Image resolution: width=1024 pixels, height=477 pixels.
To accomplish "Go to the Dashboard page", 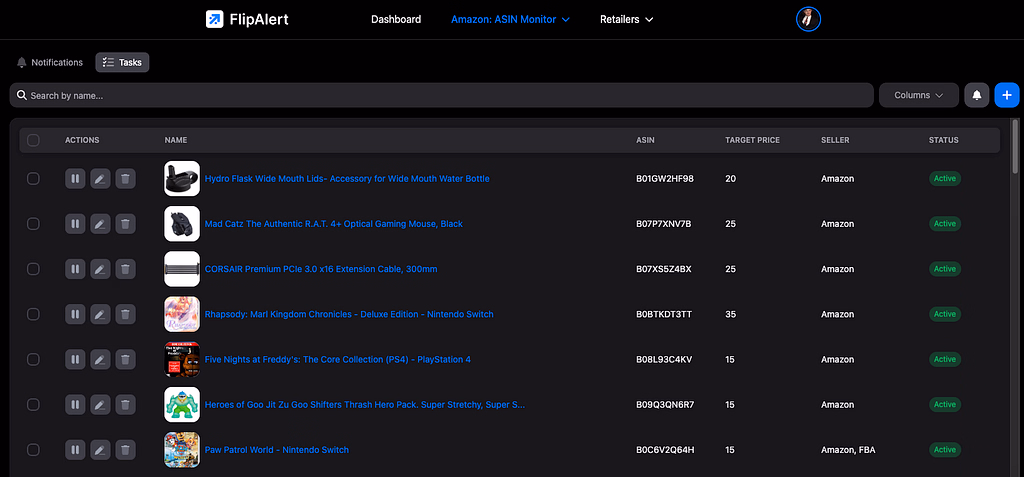I will click(x=396, y=20).
